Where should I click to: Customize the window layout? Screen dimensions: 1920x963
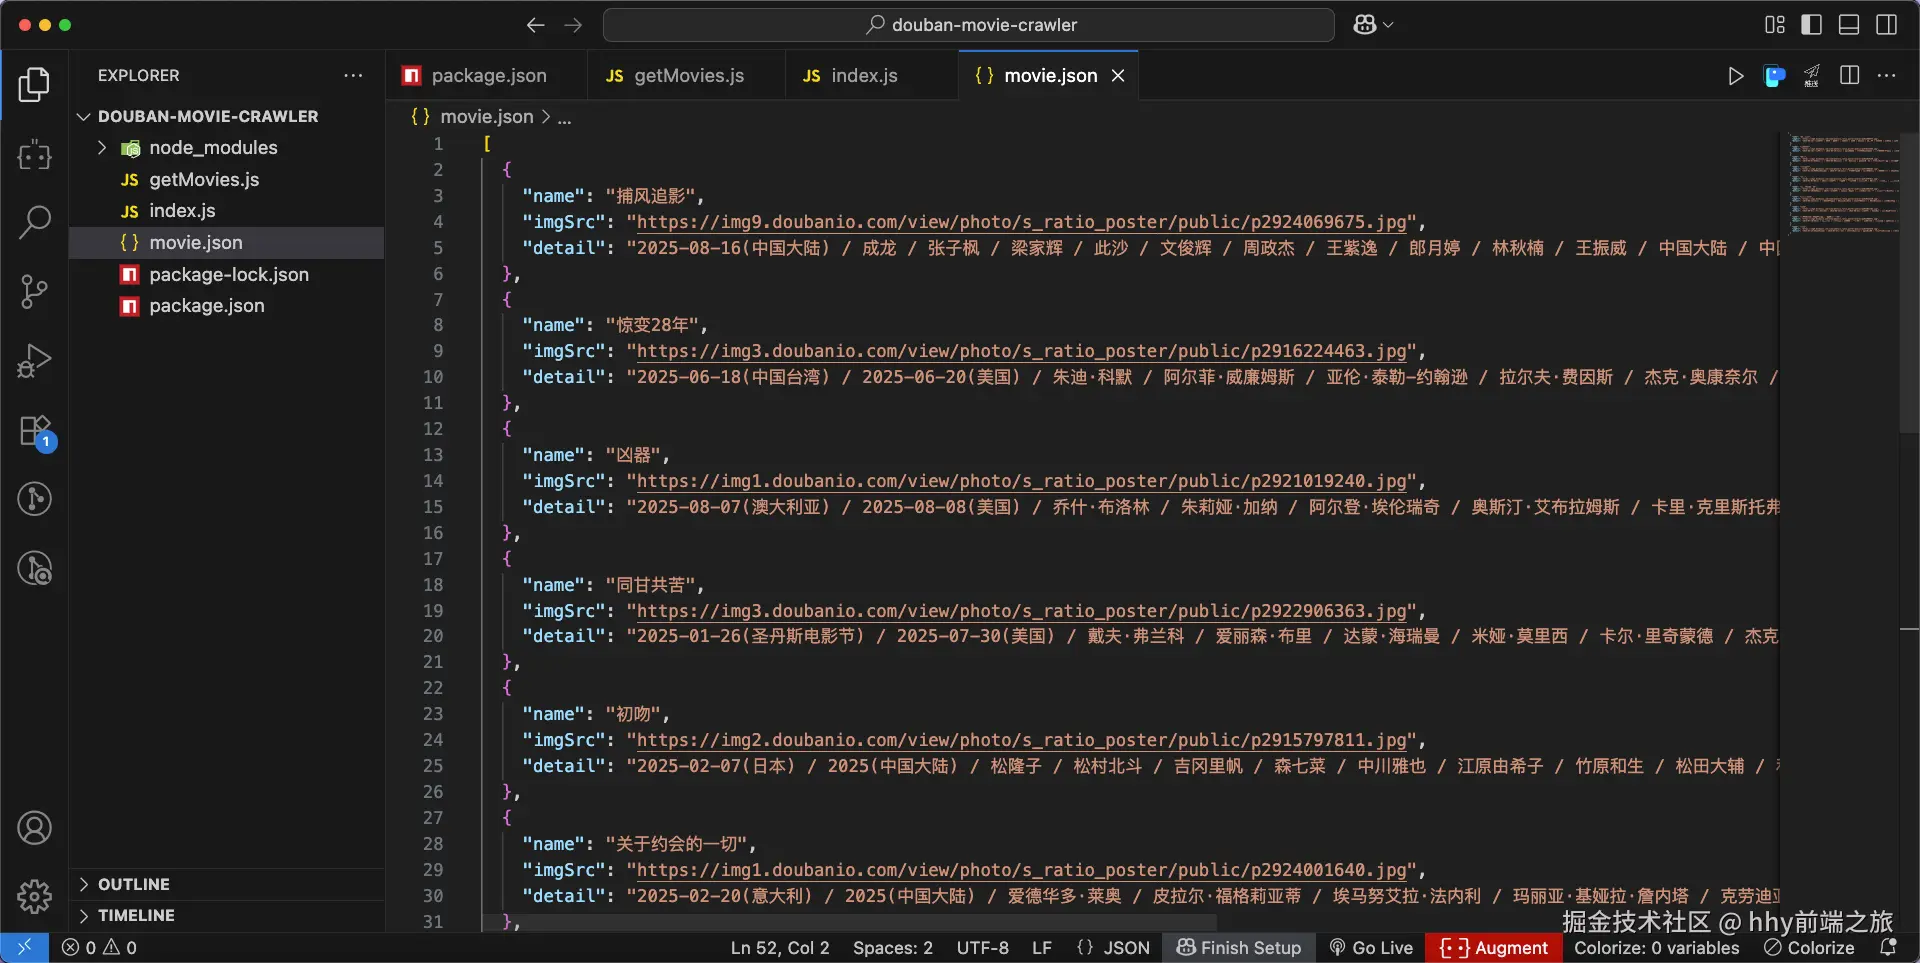pyautogui.click(x=1775, y=25)
